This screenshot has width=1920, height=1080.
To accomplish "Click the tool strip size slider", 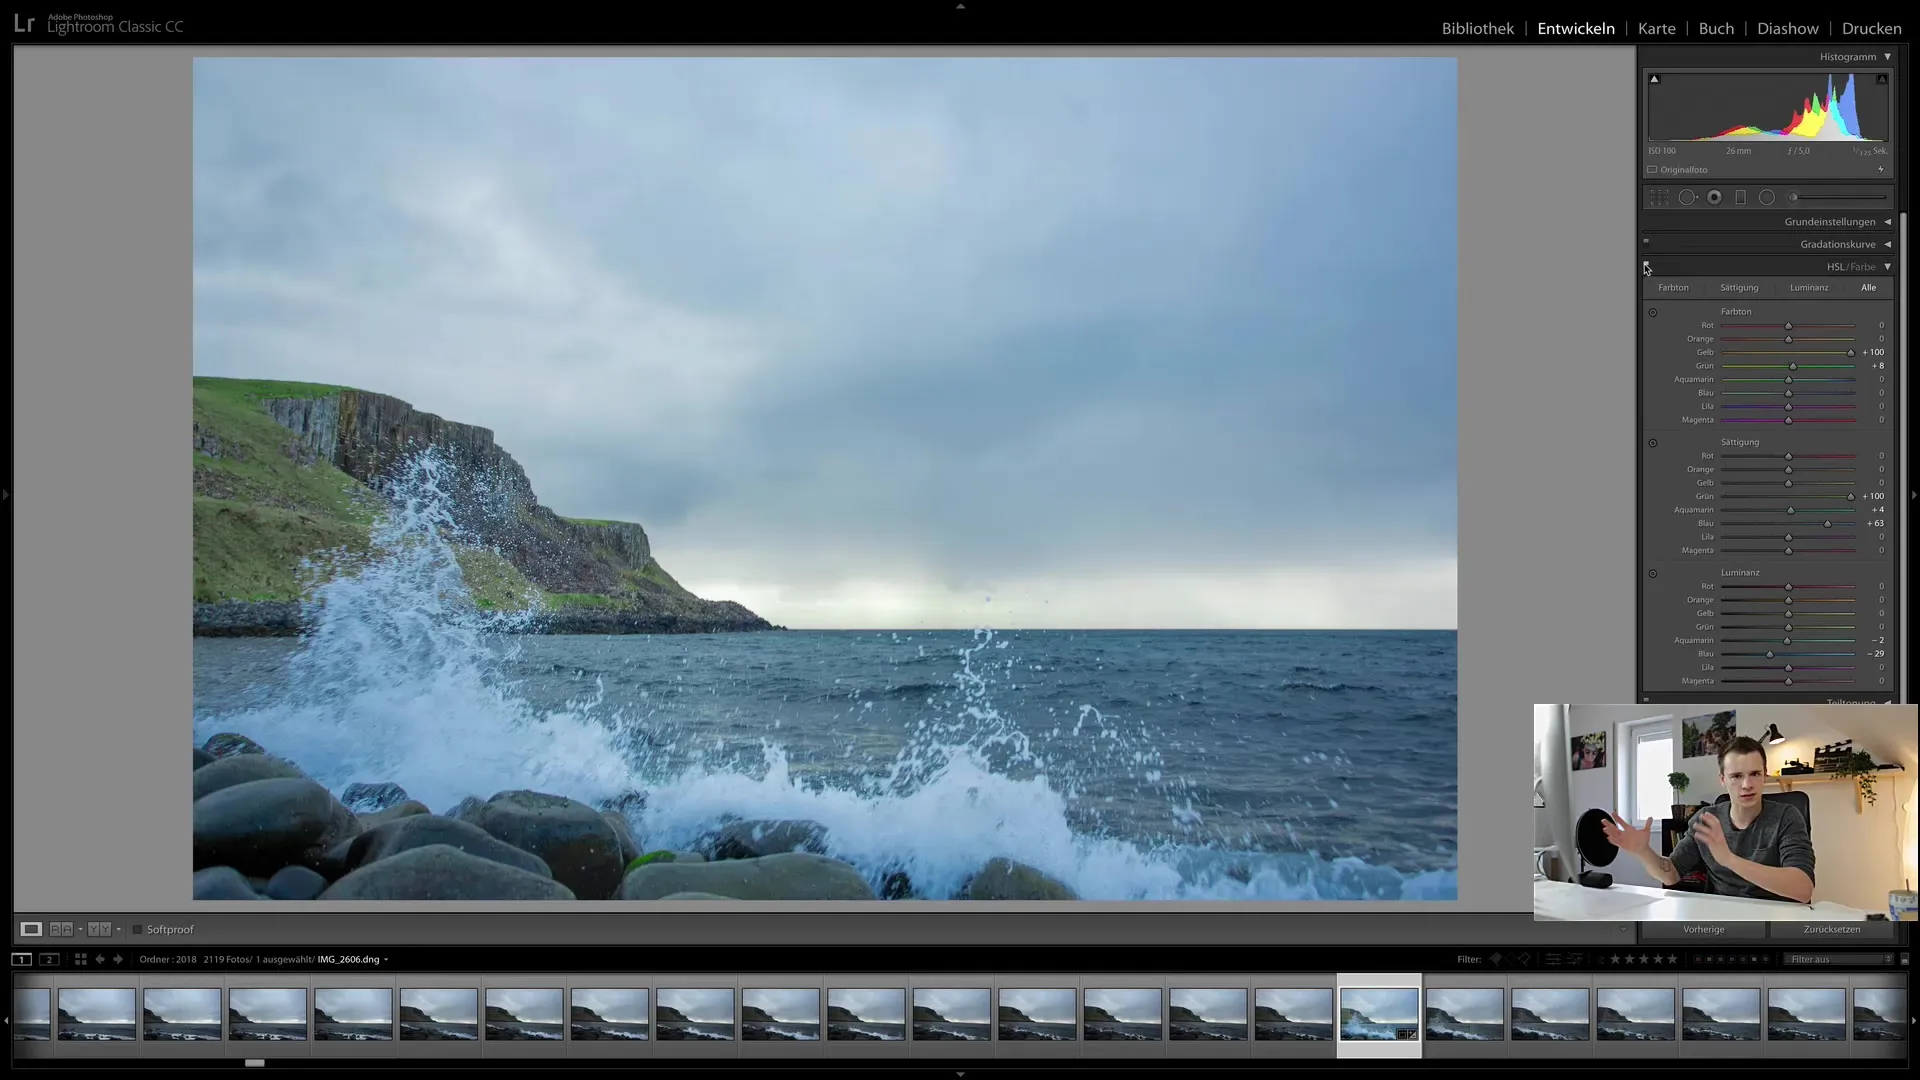I will tap(1838, 198).
